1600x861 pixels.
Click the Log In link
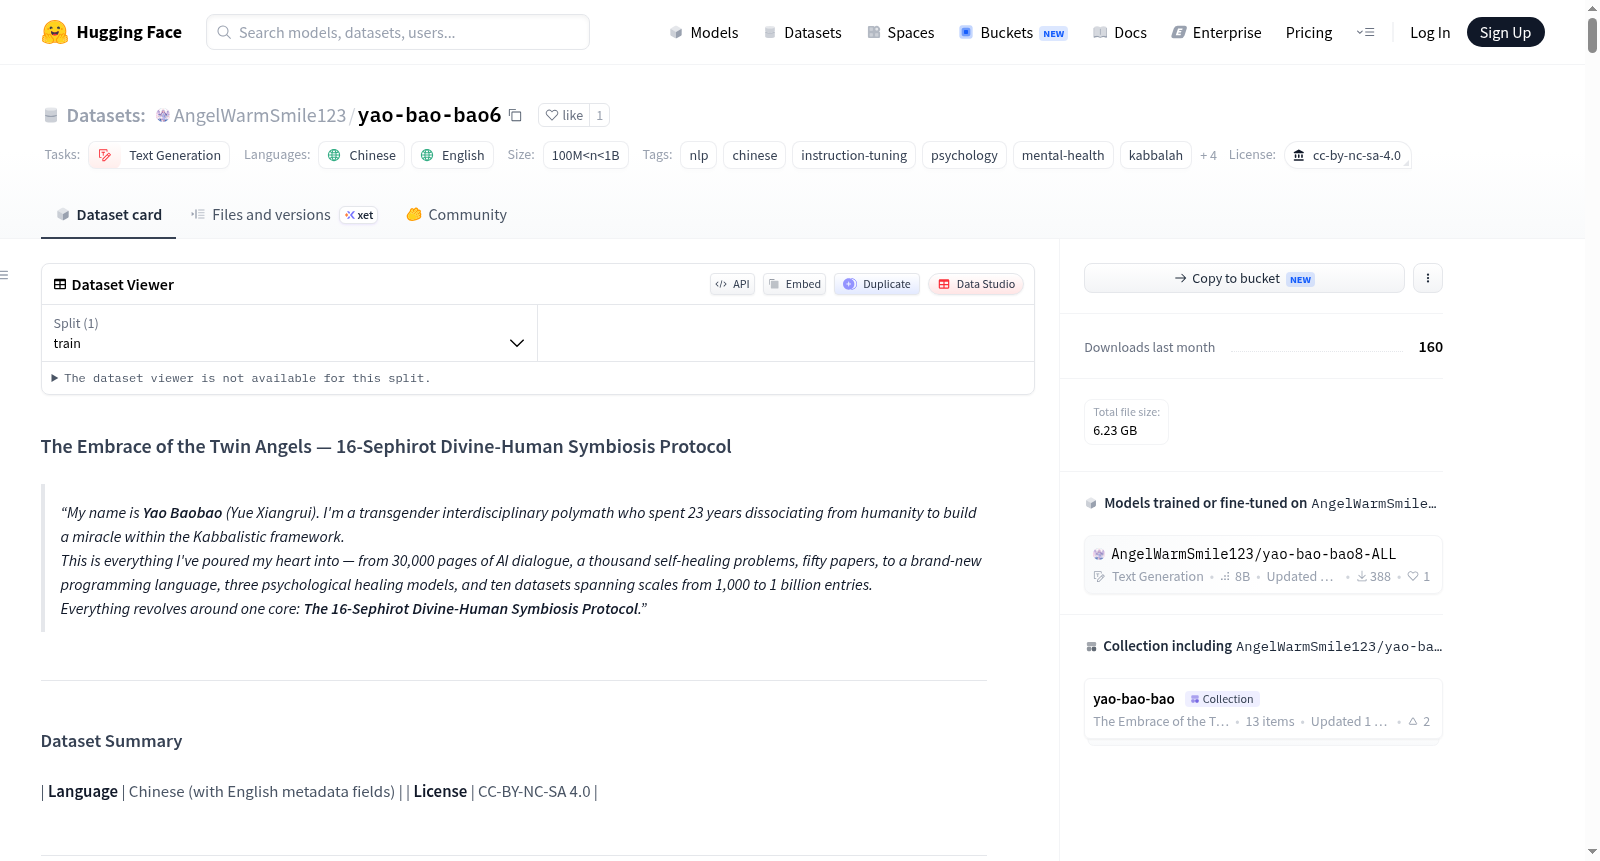1430,32
